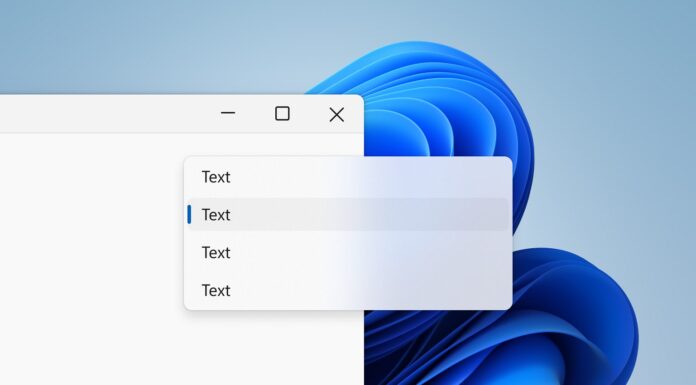Choose the first Text item in flyout
696x385 pixels.
[x=348, y=177]
